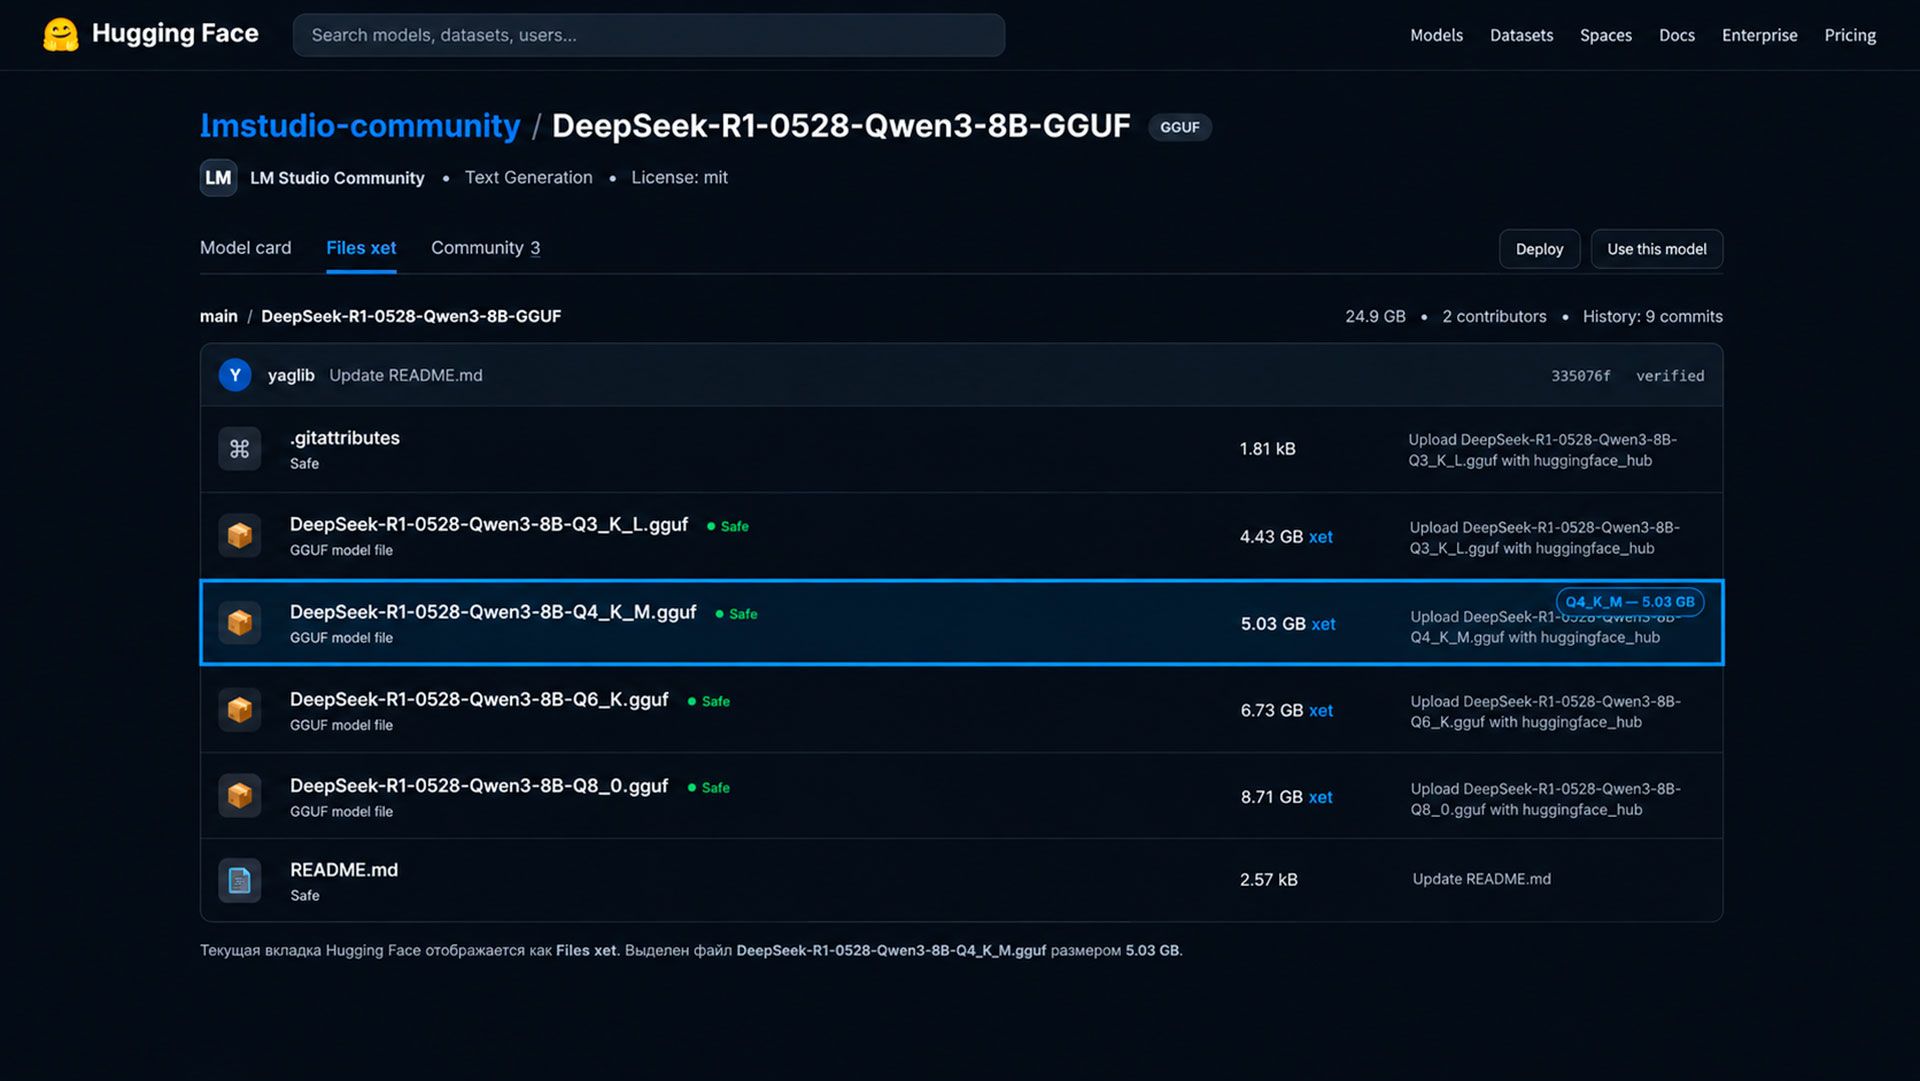
Task: Click the Q4_K_M gguf package icon
Action: tap(240, 623)
